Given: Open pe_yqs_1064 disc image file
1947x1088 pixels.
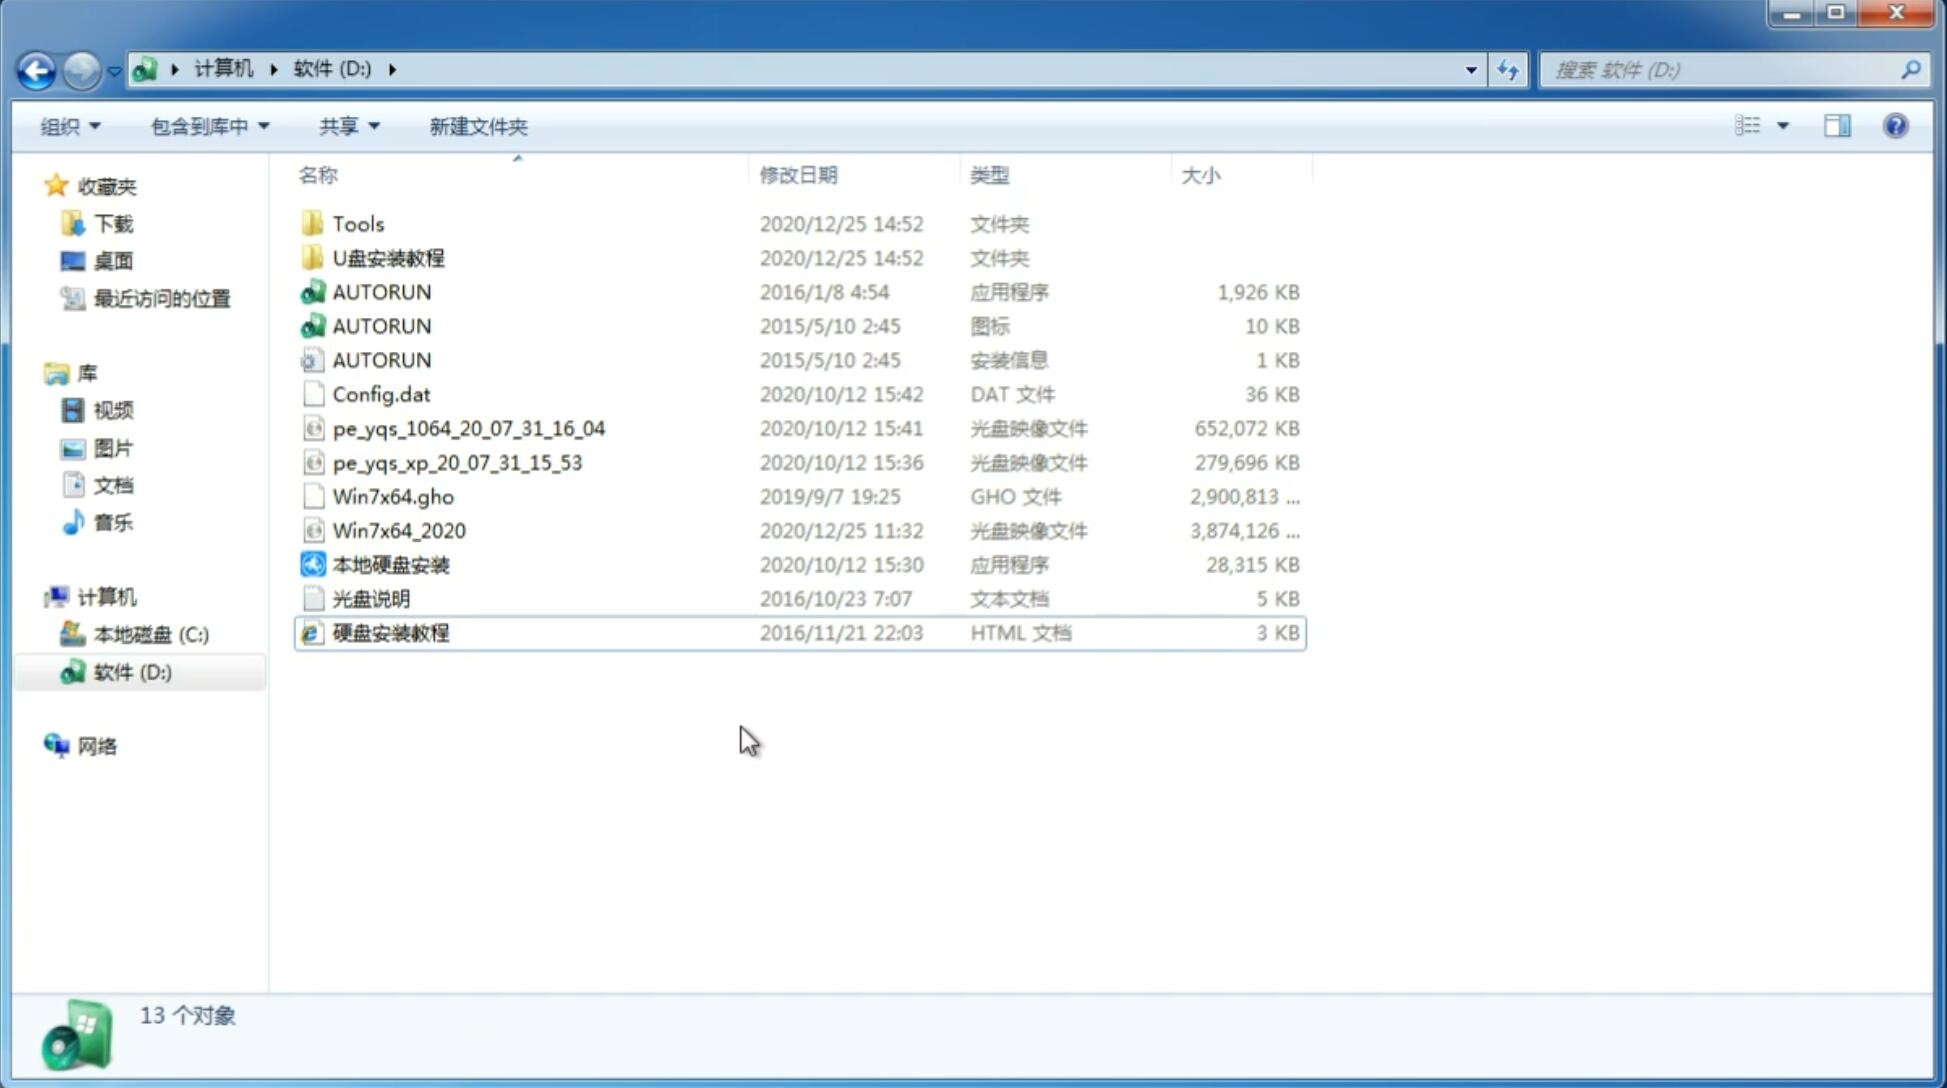Looking at the screenshot, I should point(469,428).
